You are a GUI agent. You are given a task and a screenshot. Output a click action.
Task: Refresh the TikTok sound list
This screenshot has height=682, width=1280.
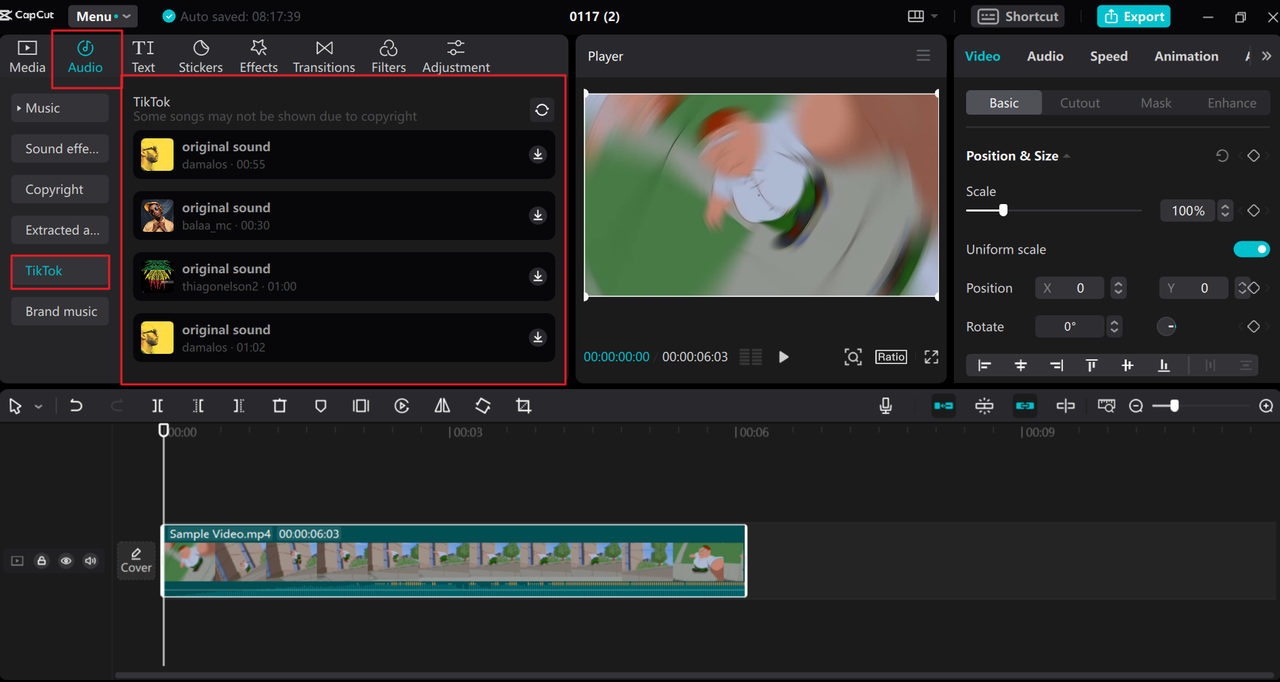tap(542, 110)
